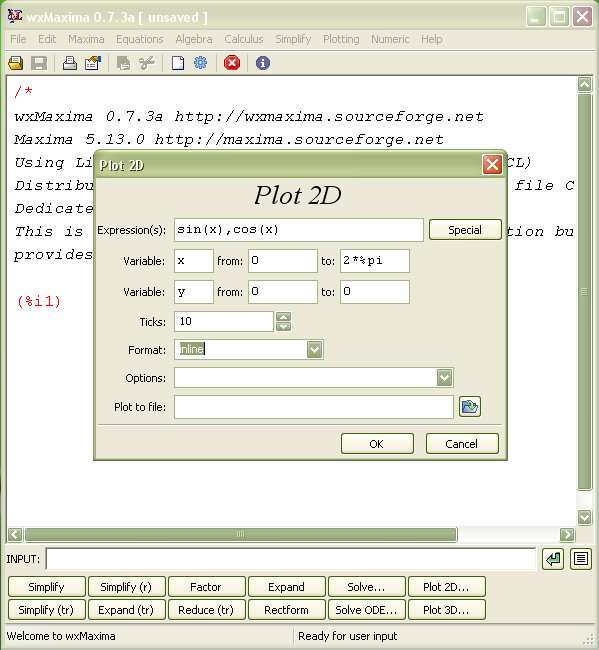This screenshot has height=650, width=599.
Task: Confirm the plot with OK
Action: tap(377, 444)
